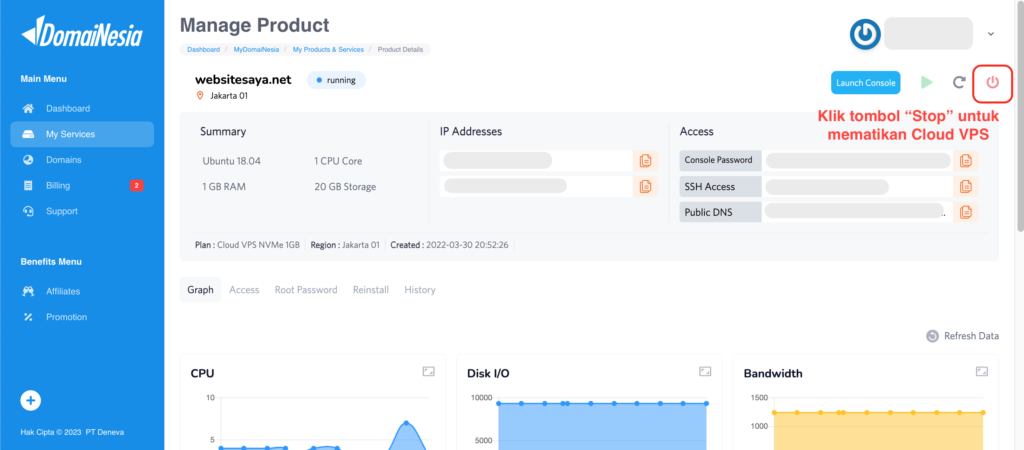Open Domains in sidebar
Image resolution: width=1024 pixels, height=450 pixels.
point(82,159)
